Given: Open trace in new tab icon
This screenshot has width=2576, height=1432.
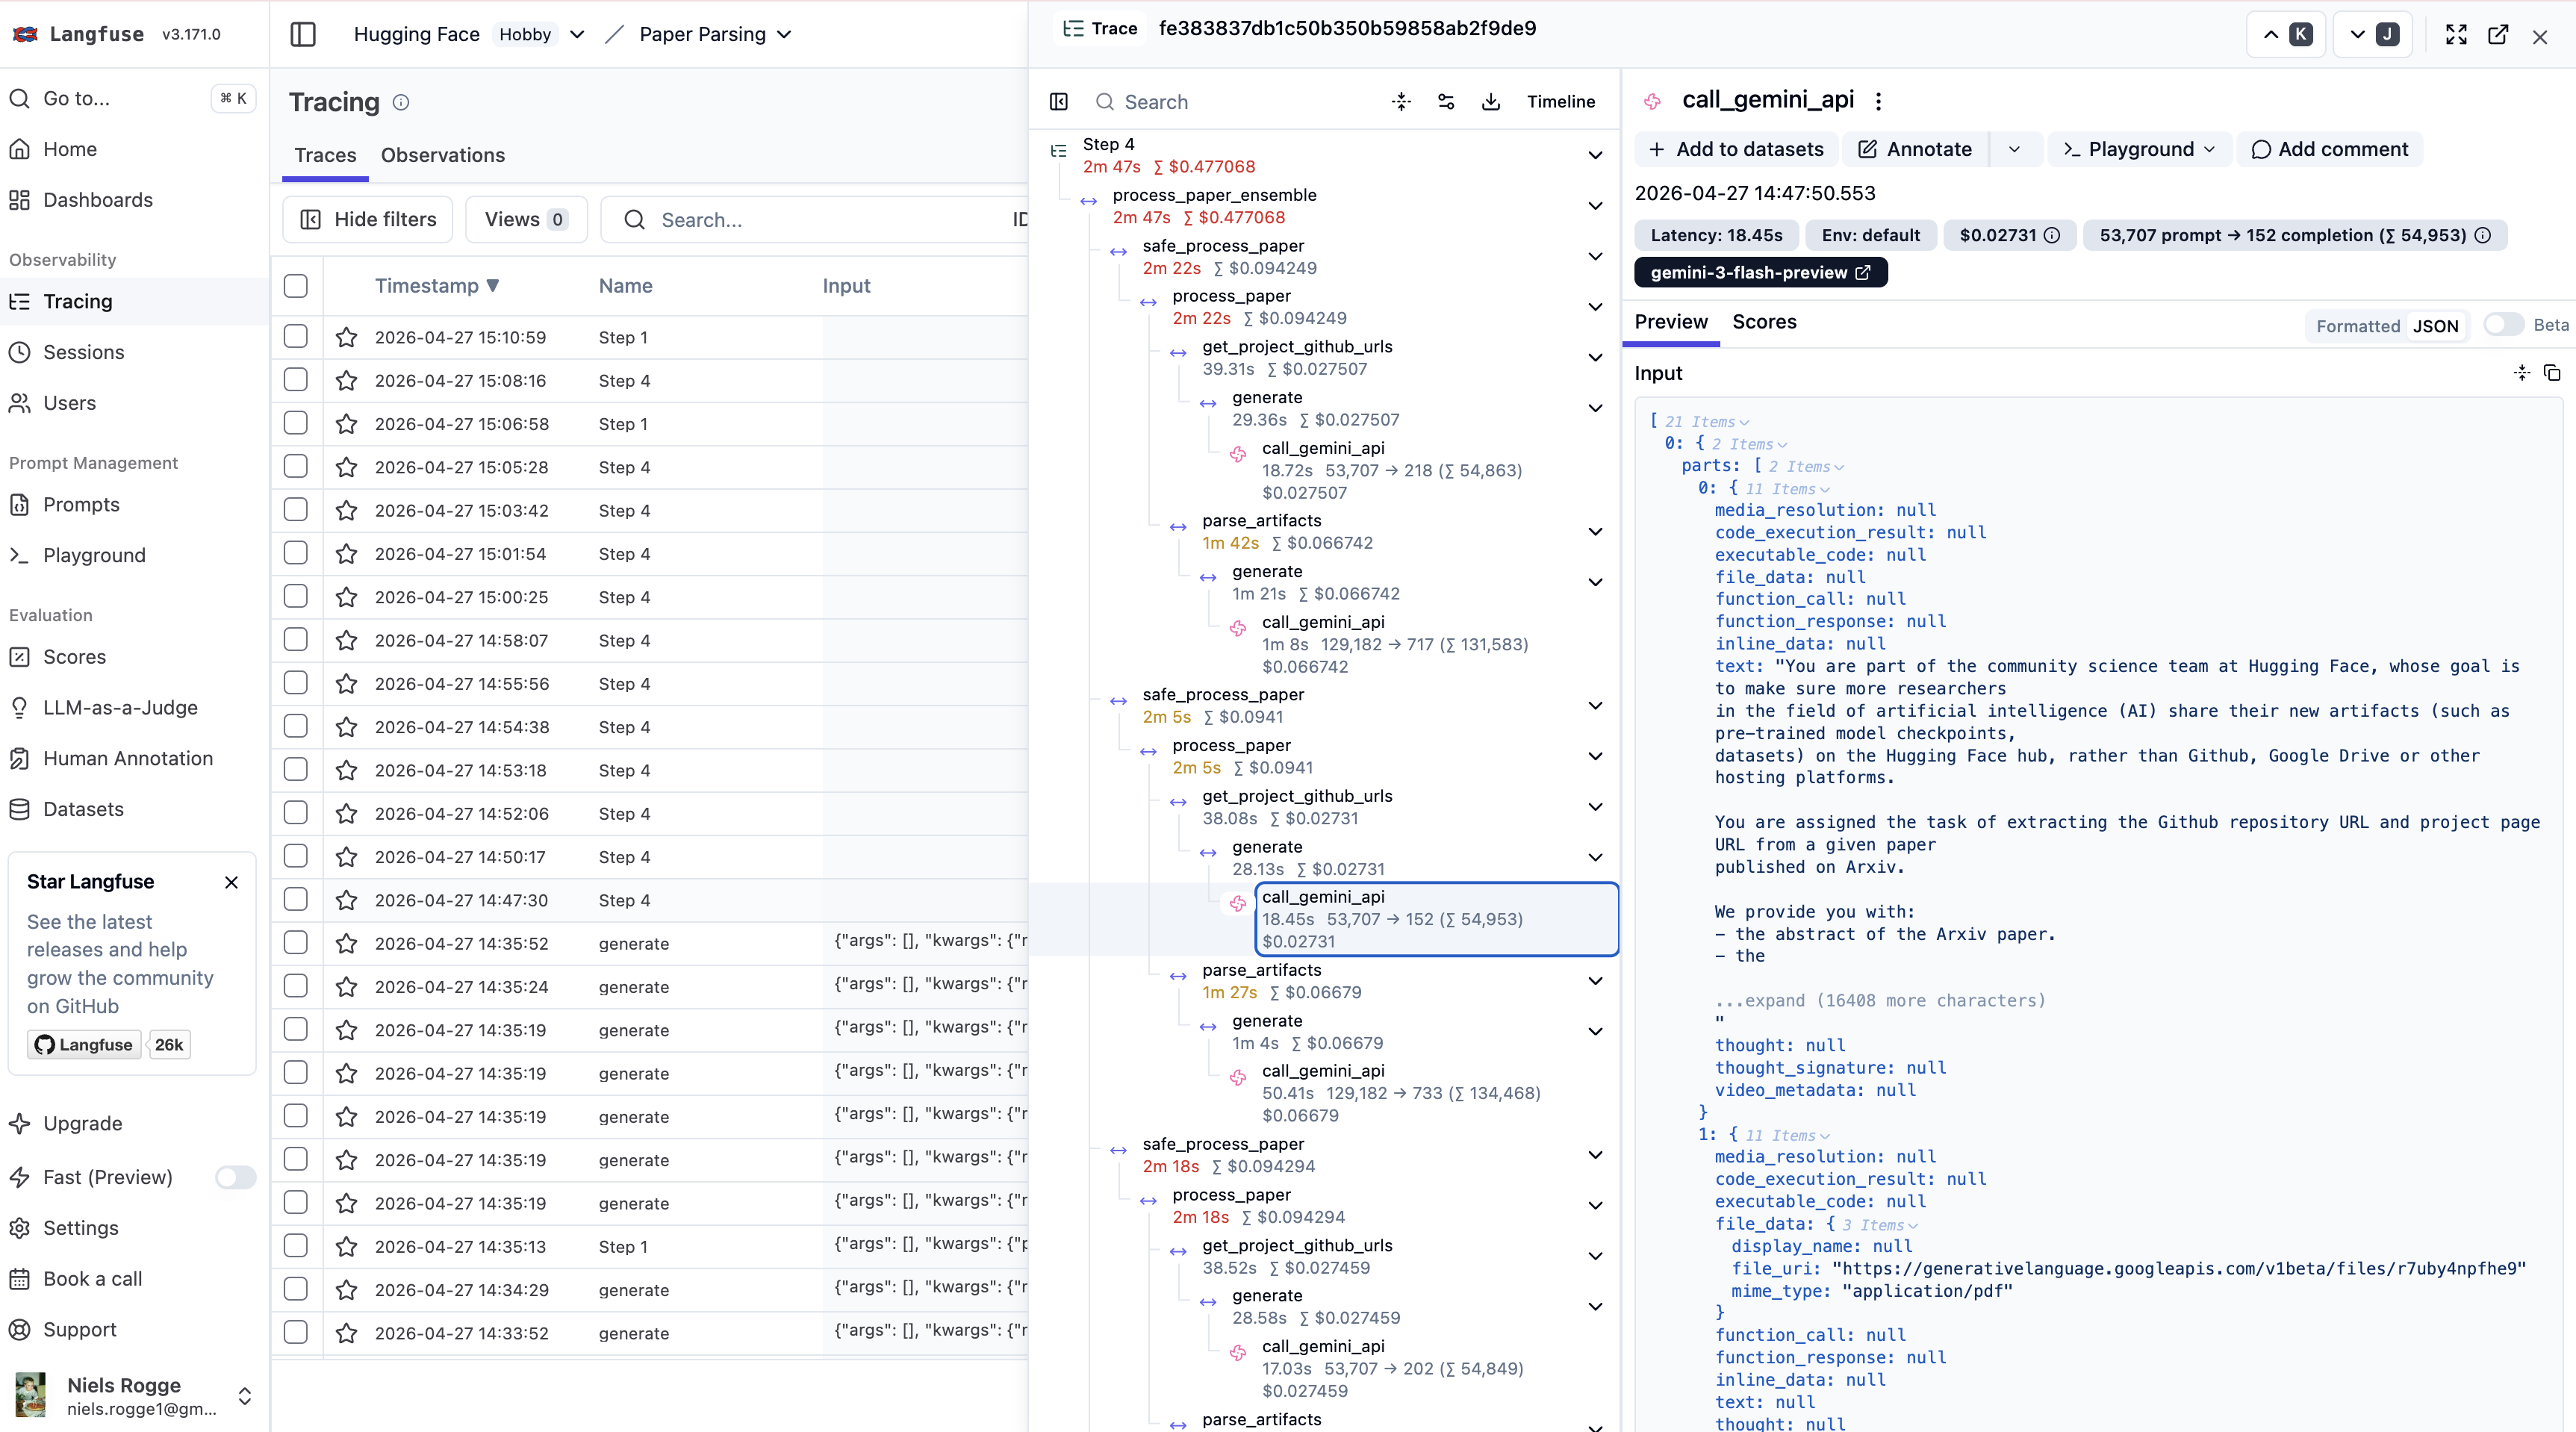Looking at the screenshot, I should 2498,35.
